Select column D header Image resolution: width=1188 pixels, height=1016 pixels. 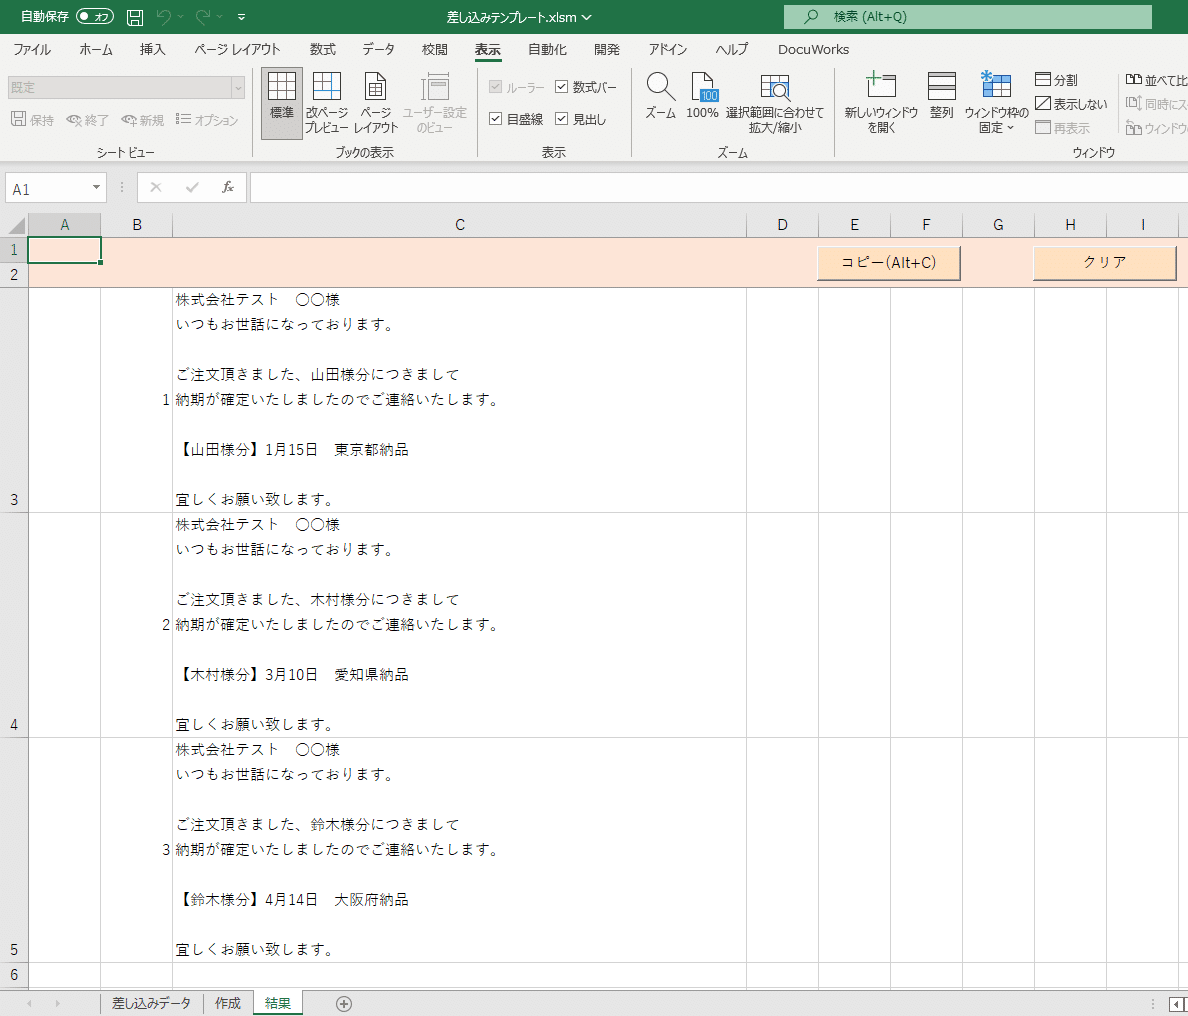783,225
